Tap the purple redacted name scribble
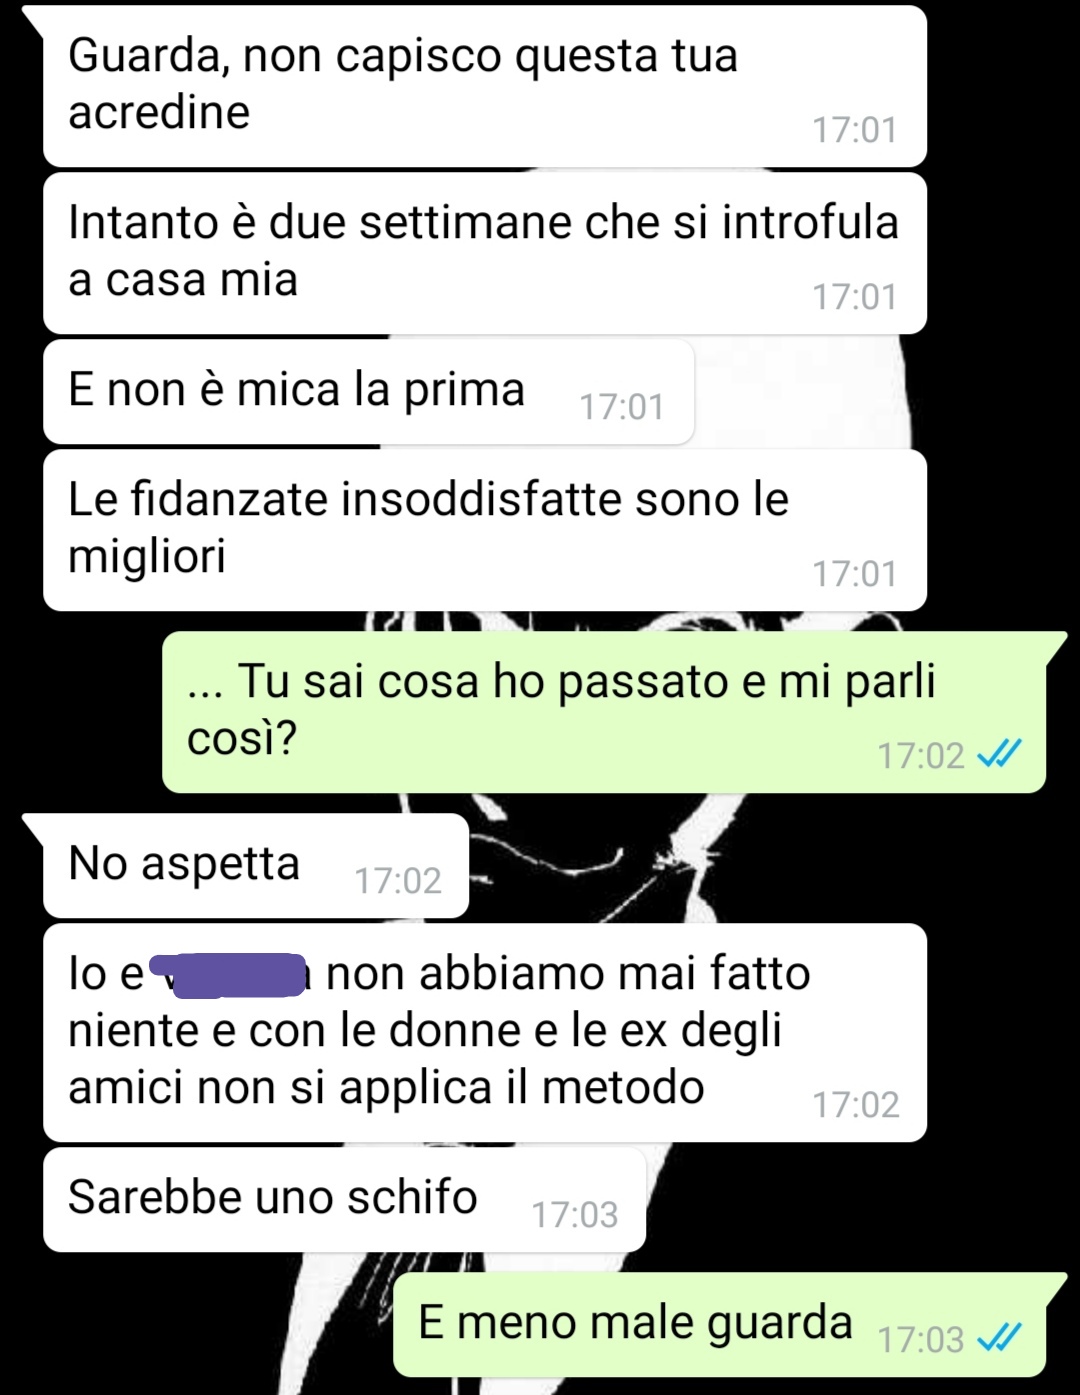The height and width of the screenshot is (1395, 1080). click(228, 975)
